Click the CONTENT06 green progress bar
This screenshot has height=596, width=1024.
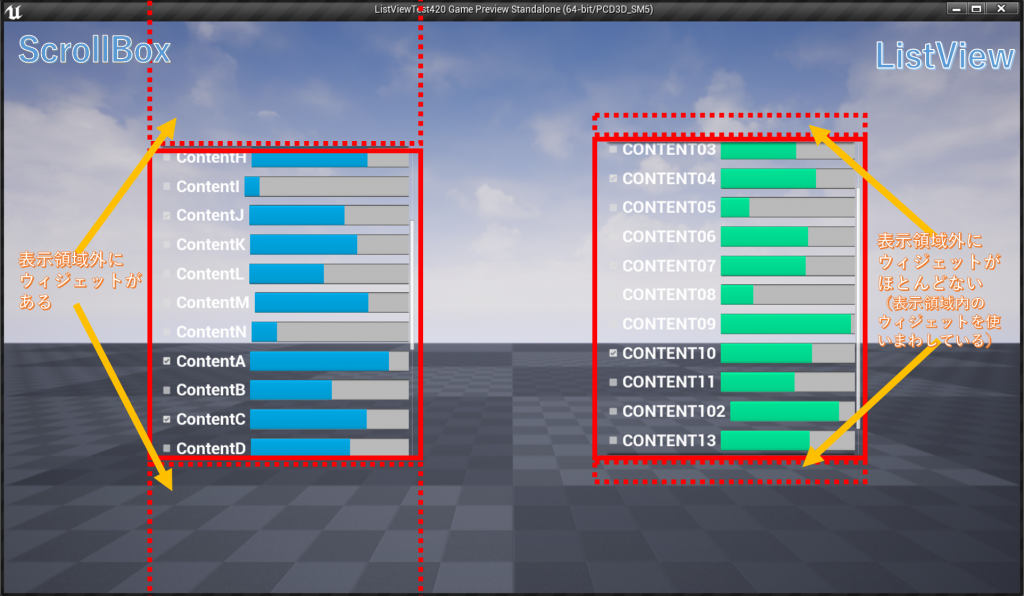click(788, 236)
